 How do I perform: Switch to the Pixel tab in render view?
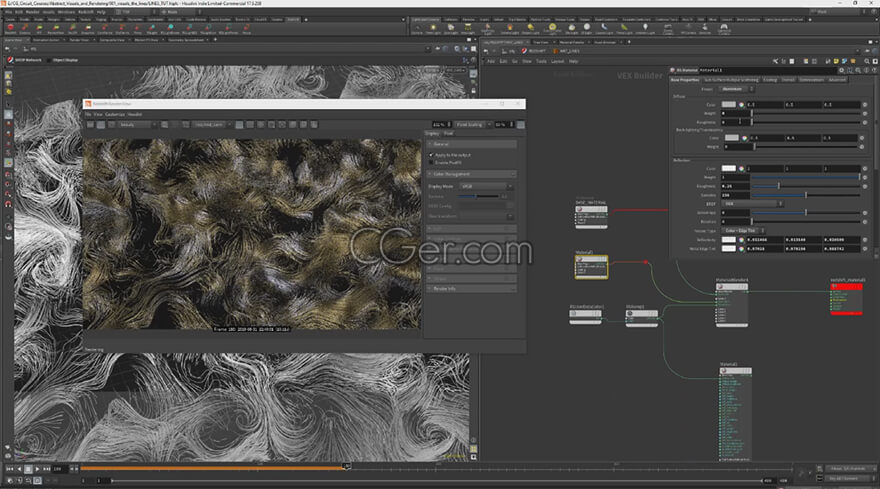point(448,134)
